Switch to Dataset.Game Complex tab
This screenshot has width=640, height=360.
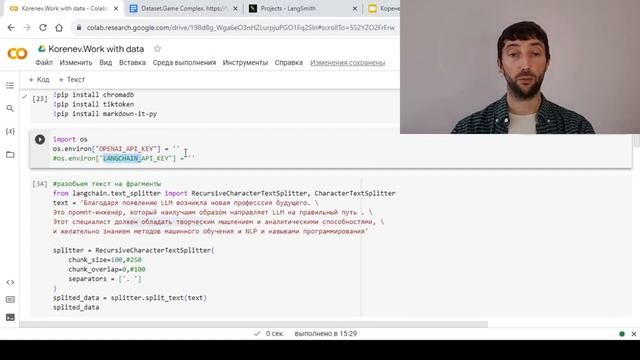pos(183,8)
